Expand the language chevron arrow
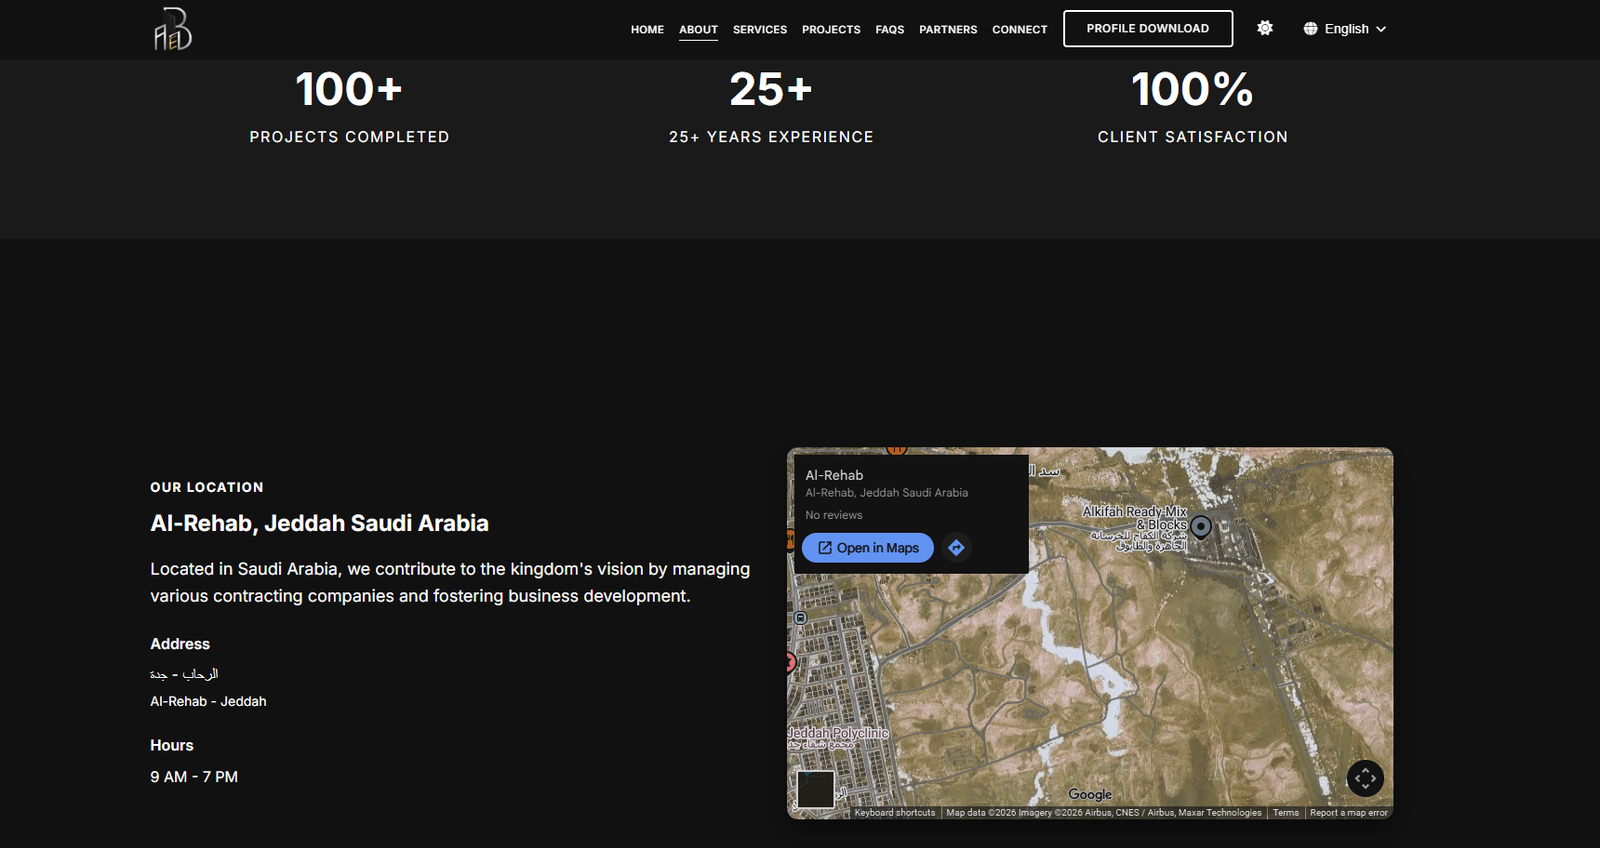This screenshot has width=1600, height=848. pos(1381,29)
